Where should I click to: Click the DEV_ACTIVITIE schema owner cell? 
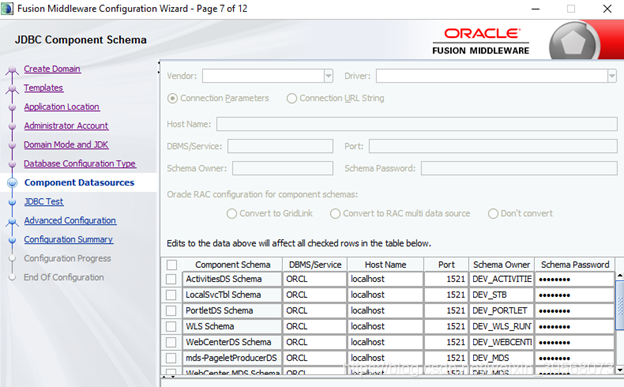tap(501, 279)
